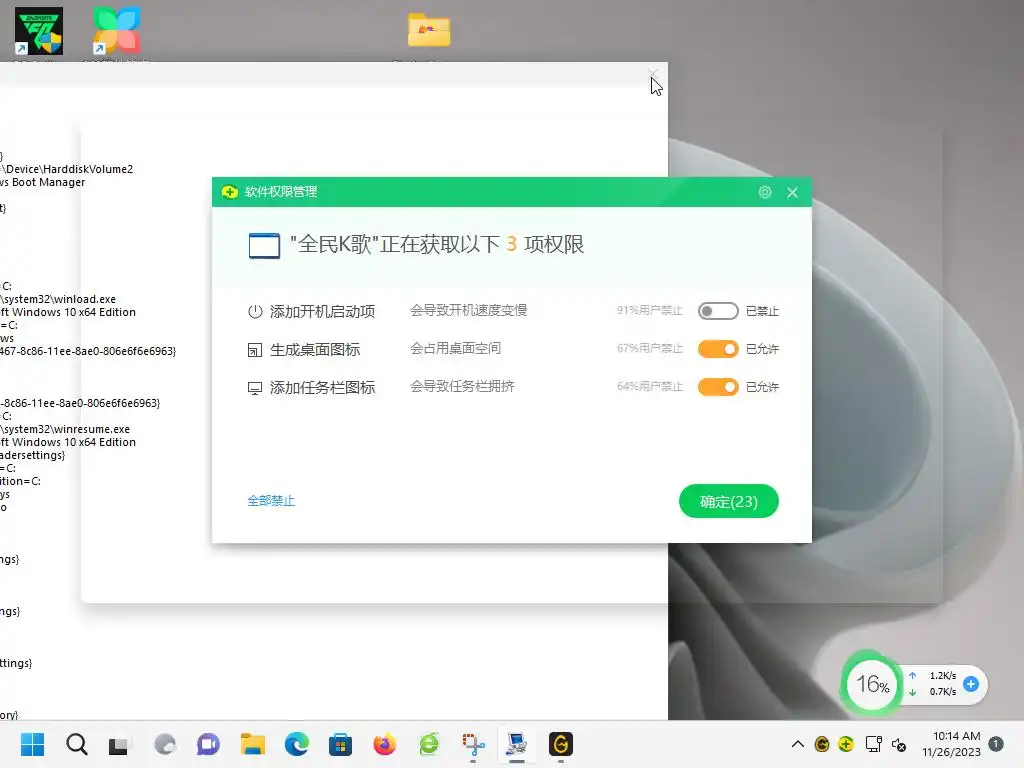
Task: Open the Windows Start menu
Action: click(32, 744)
